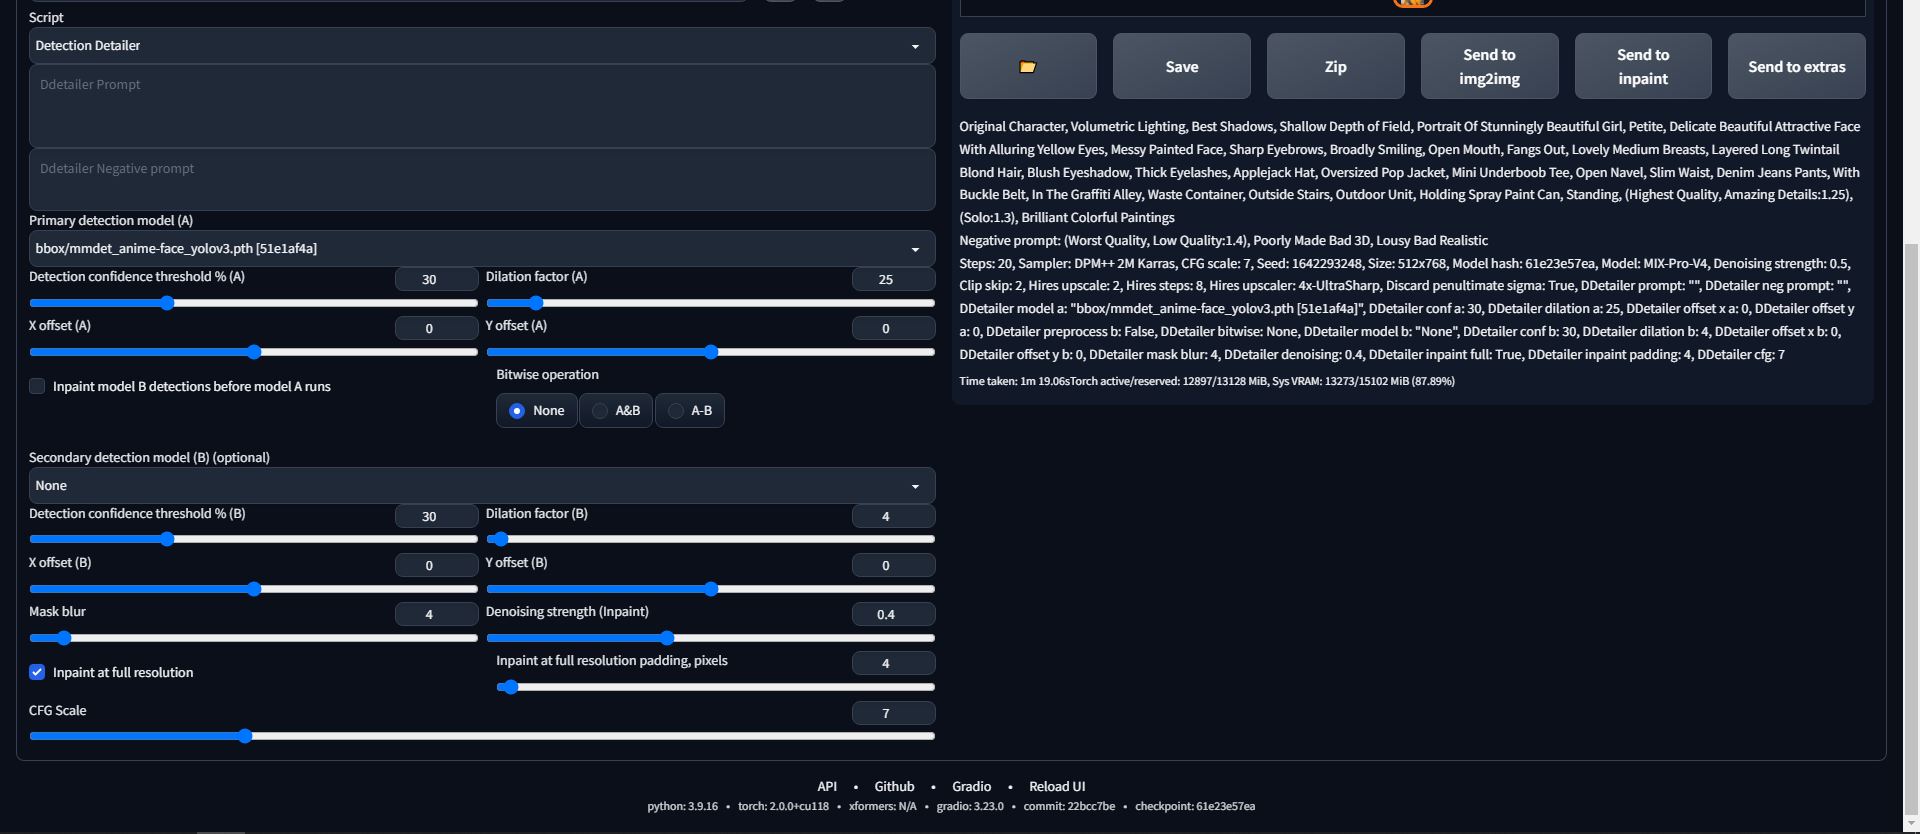Screen dimensions: 1920x834
Task: Send image to img2img
Action: click(1489, 66)
